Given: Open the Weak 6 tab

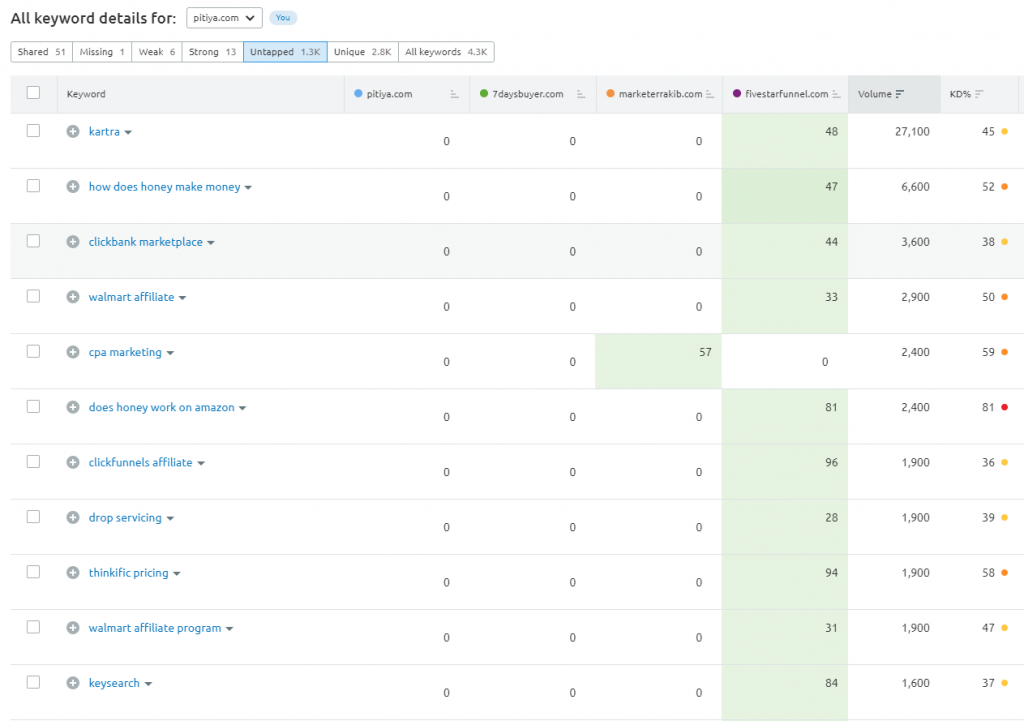Looking at the screenshot, I should tap(157, 52).
